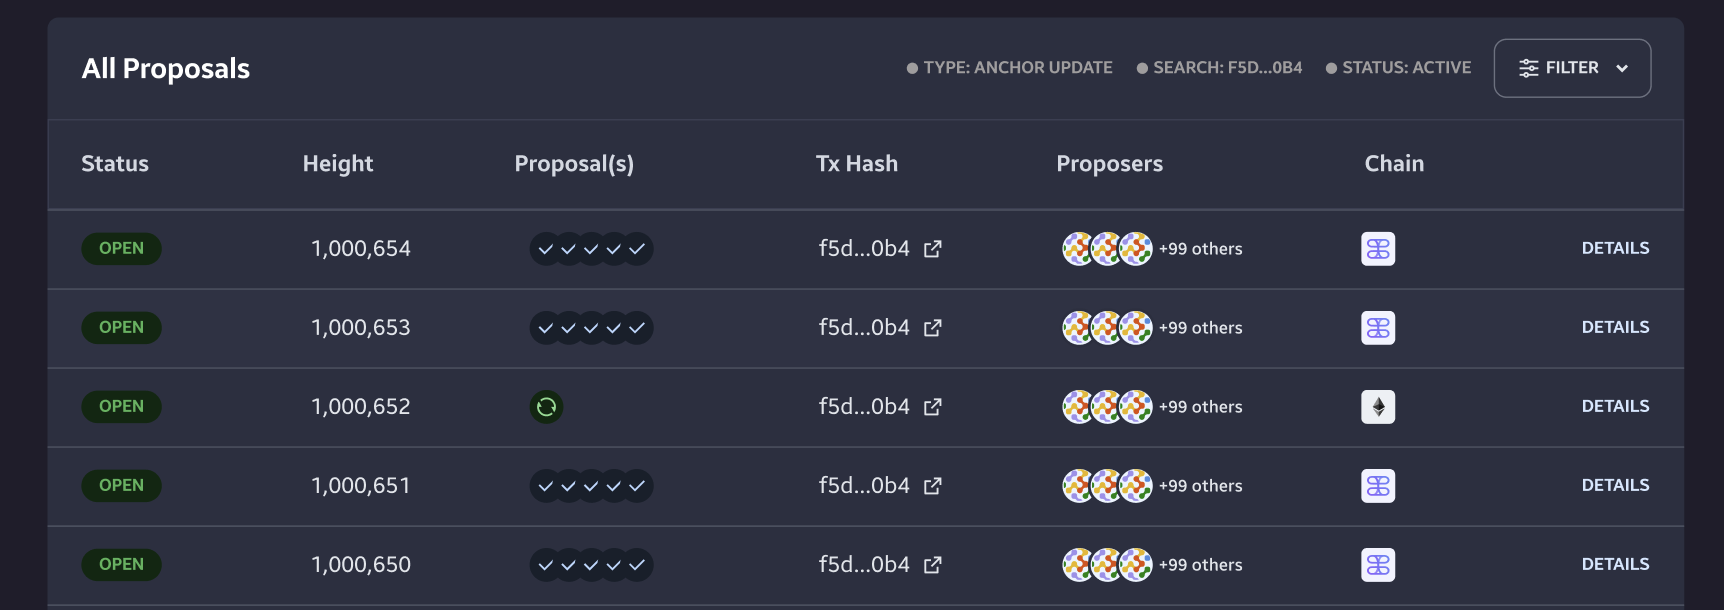
Task: Click the spinning progress icon for height 1,000,652
Action: tap(546, 407)
